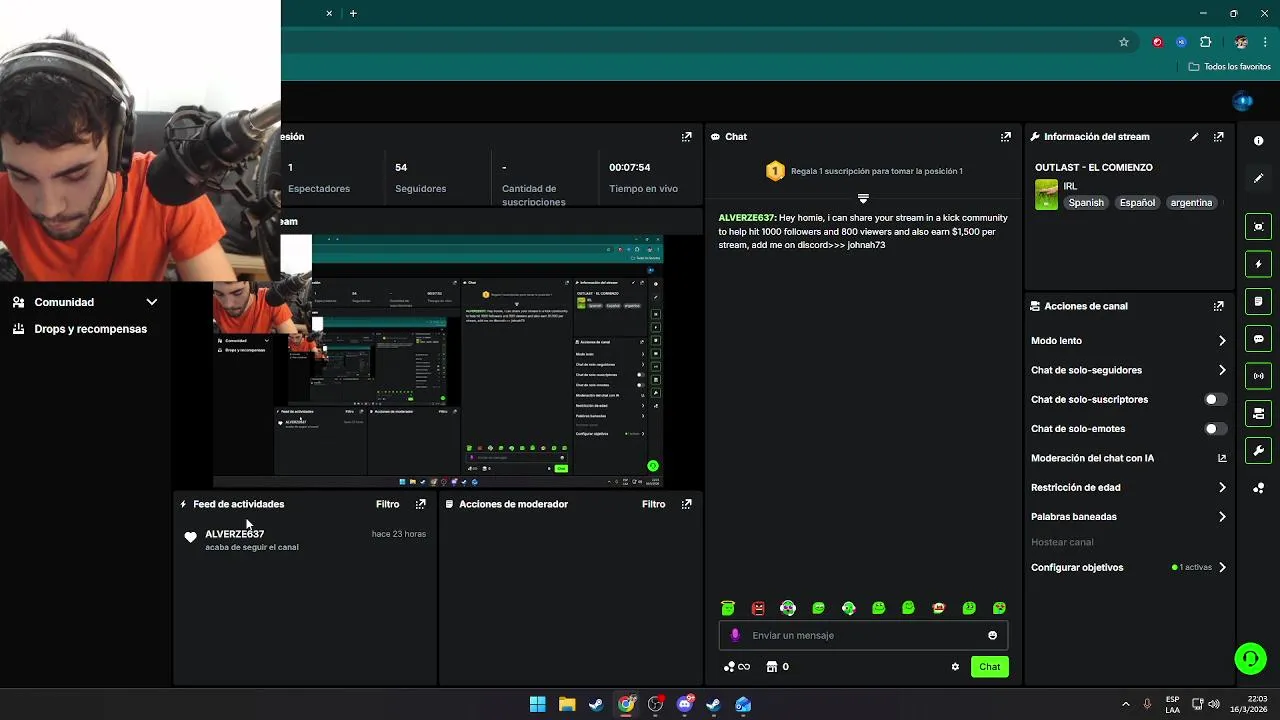Pop out the Feed de actividades panel
The image size is (1280, 720).
click(x=420, y=504)
